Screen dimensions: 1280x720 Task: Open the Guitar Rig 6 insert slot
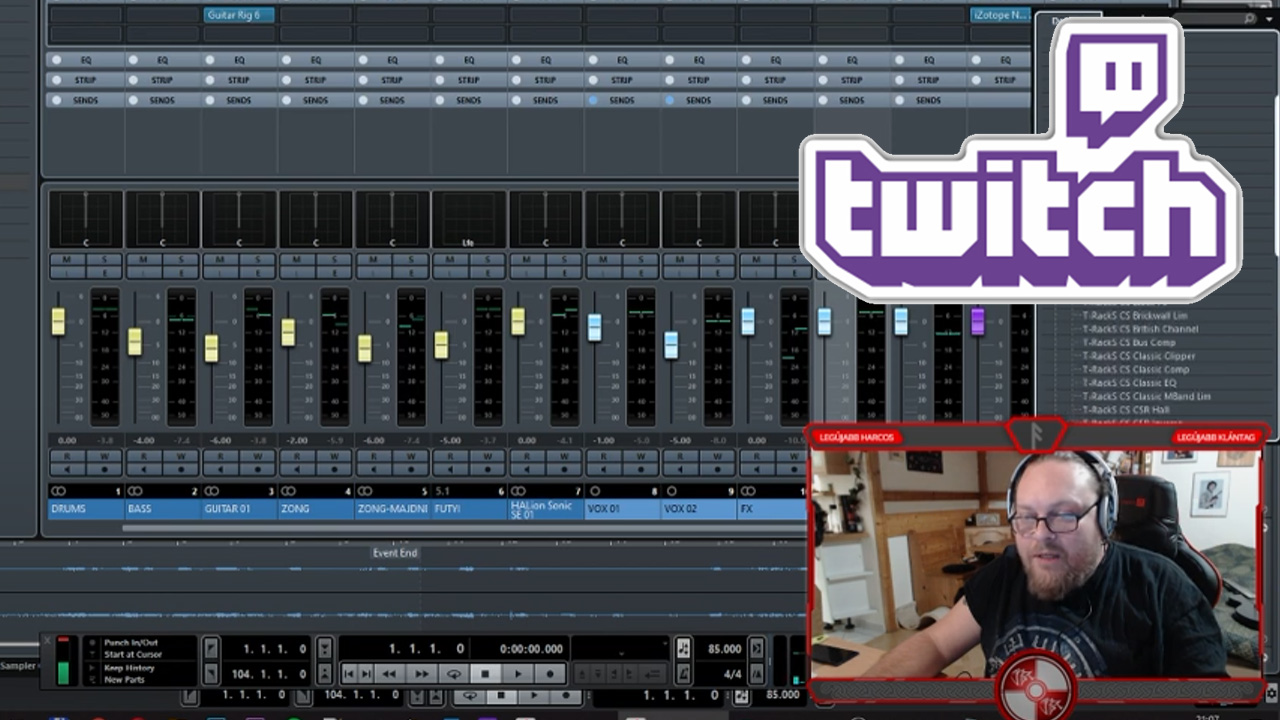point(239,15)
